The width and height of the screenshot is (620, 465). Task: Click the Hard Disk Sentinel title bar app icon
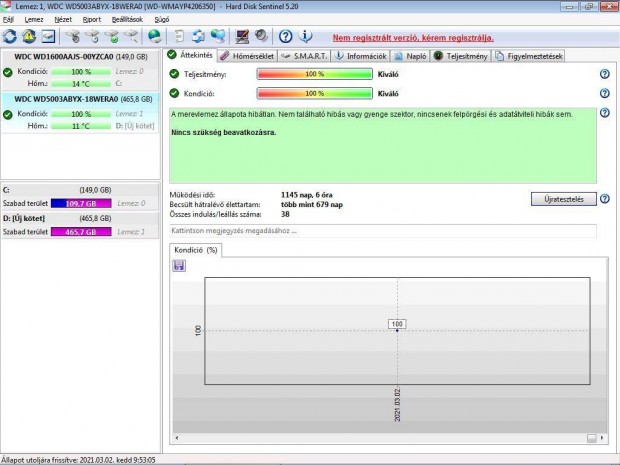coord(6,6)
